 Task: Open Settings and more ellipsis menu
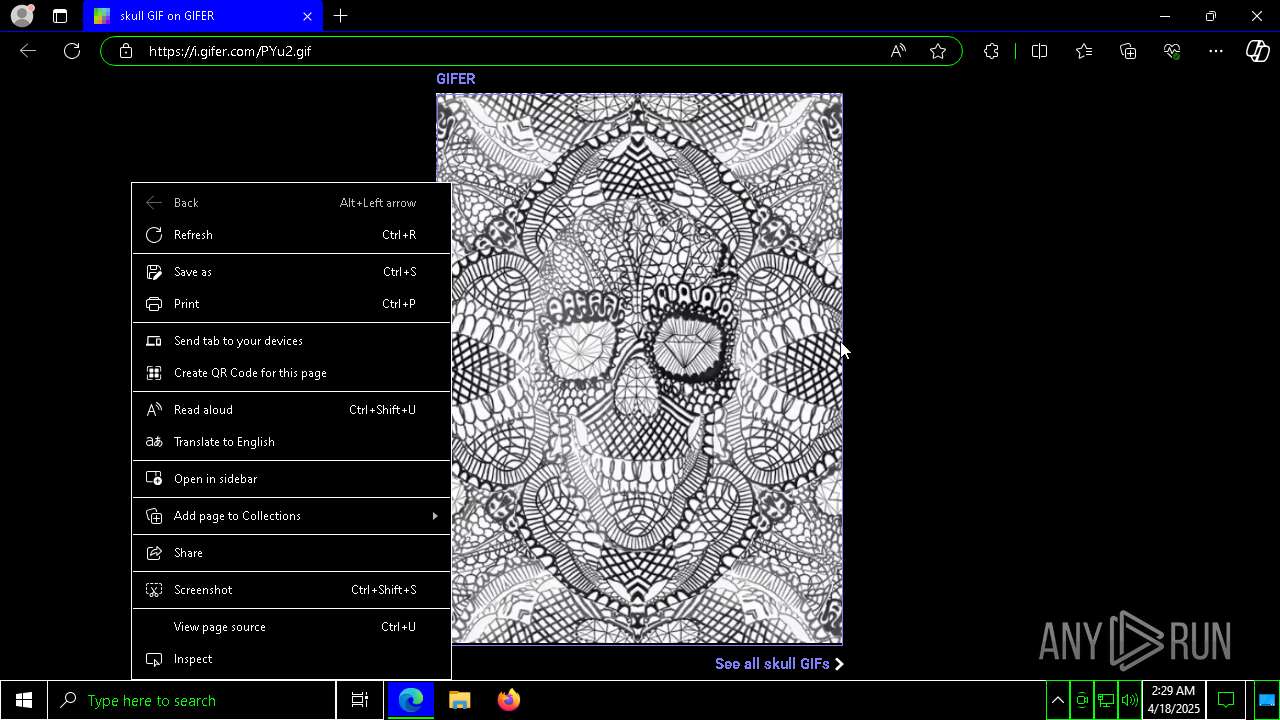tap(1216, 51)
